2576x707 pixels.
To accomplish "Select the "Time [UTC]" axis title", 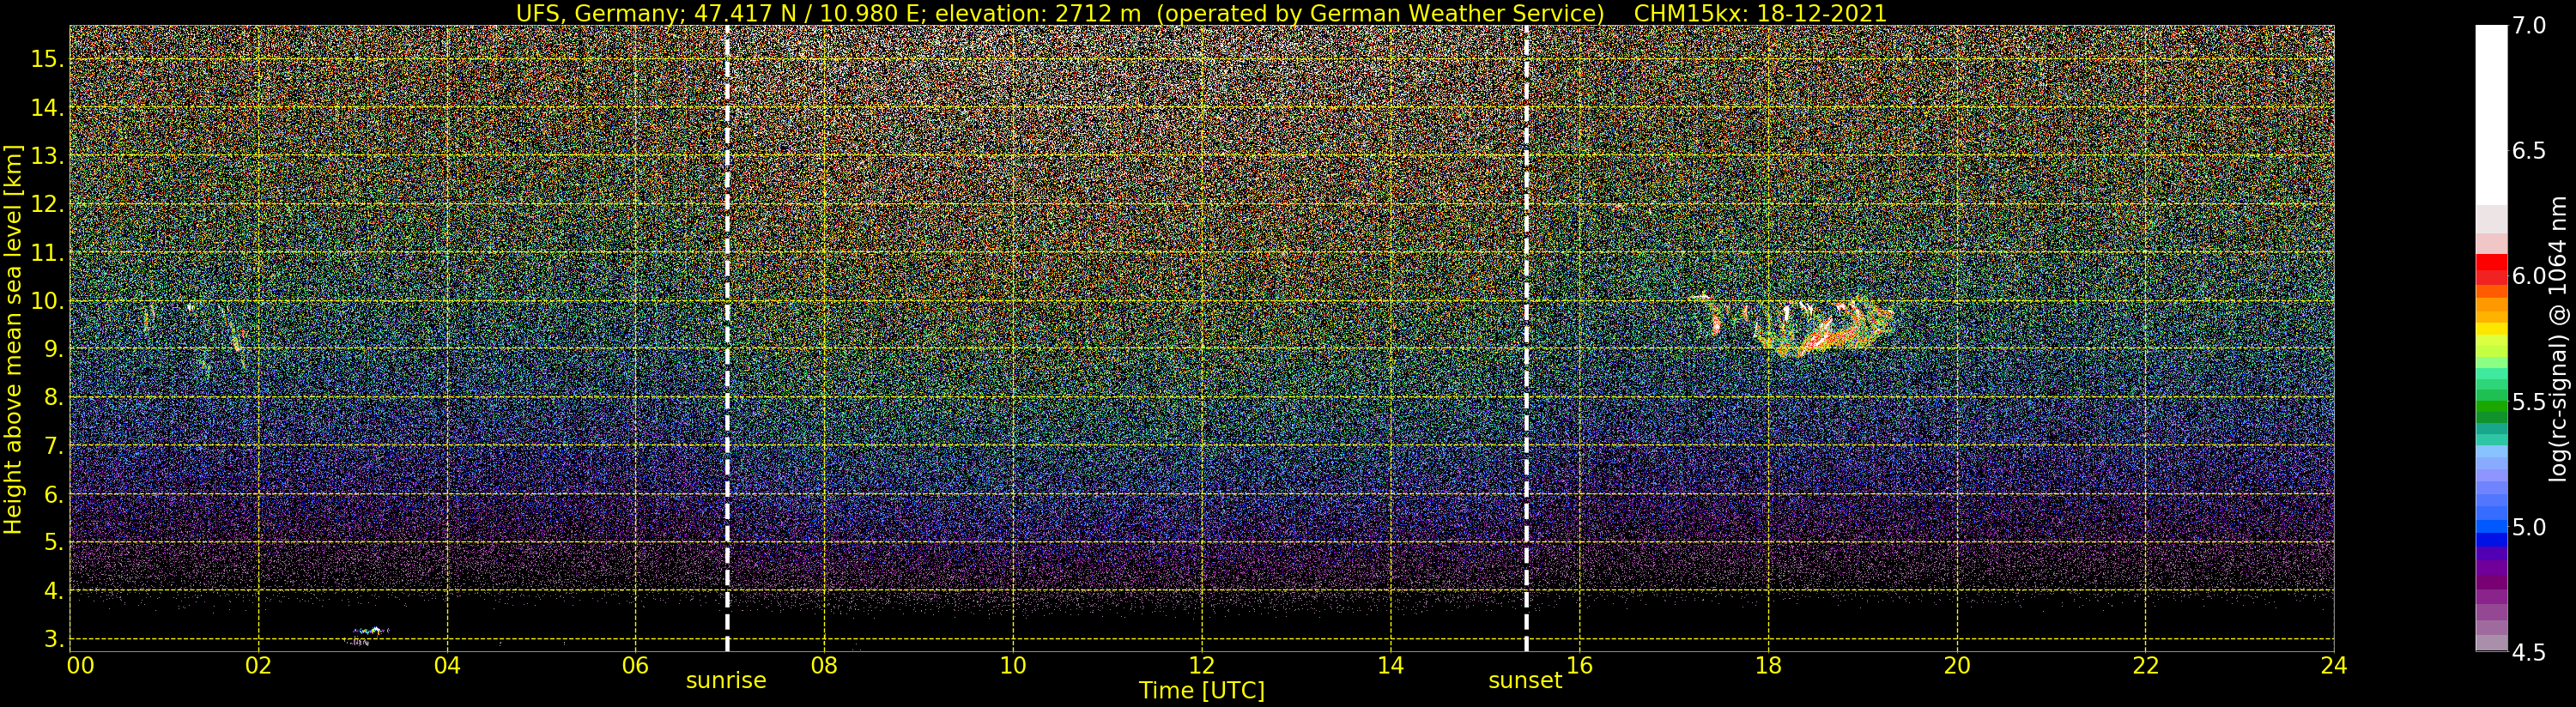I will coord(1202,691).
